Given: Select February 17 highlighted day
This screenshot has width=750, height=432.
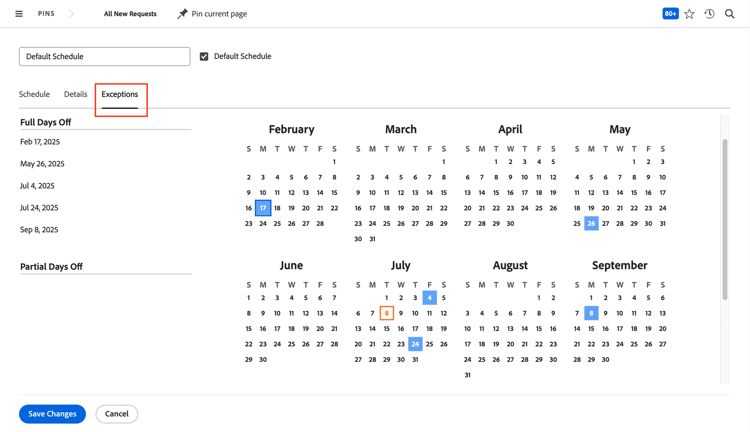Looking at the screenshot, I should click(263, 208).
